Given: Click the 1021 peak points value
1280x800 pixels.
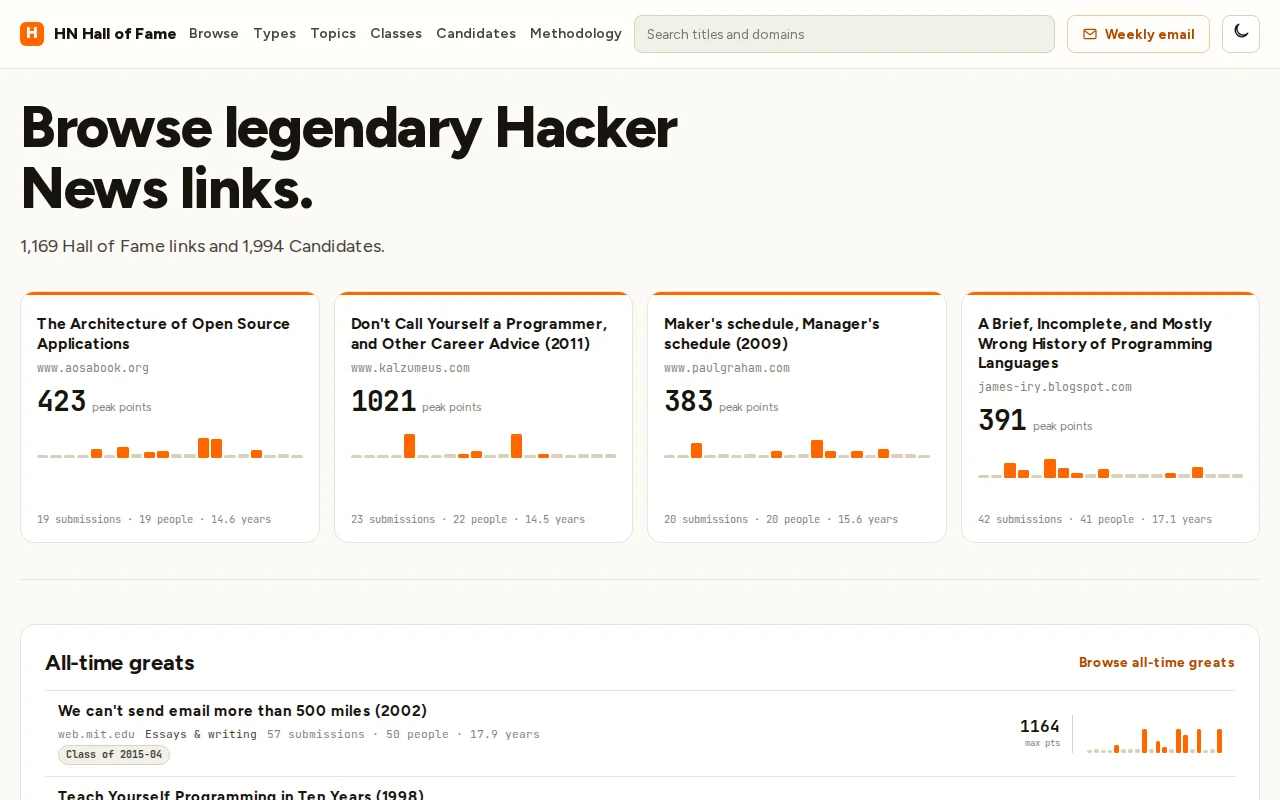Looking at the screenshot, I should [x=383, y=402].
